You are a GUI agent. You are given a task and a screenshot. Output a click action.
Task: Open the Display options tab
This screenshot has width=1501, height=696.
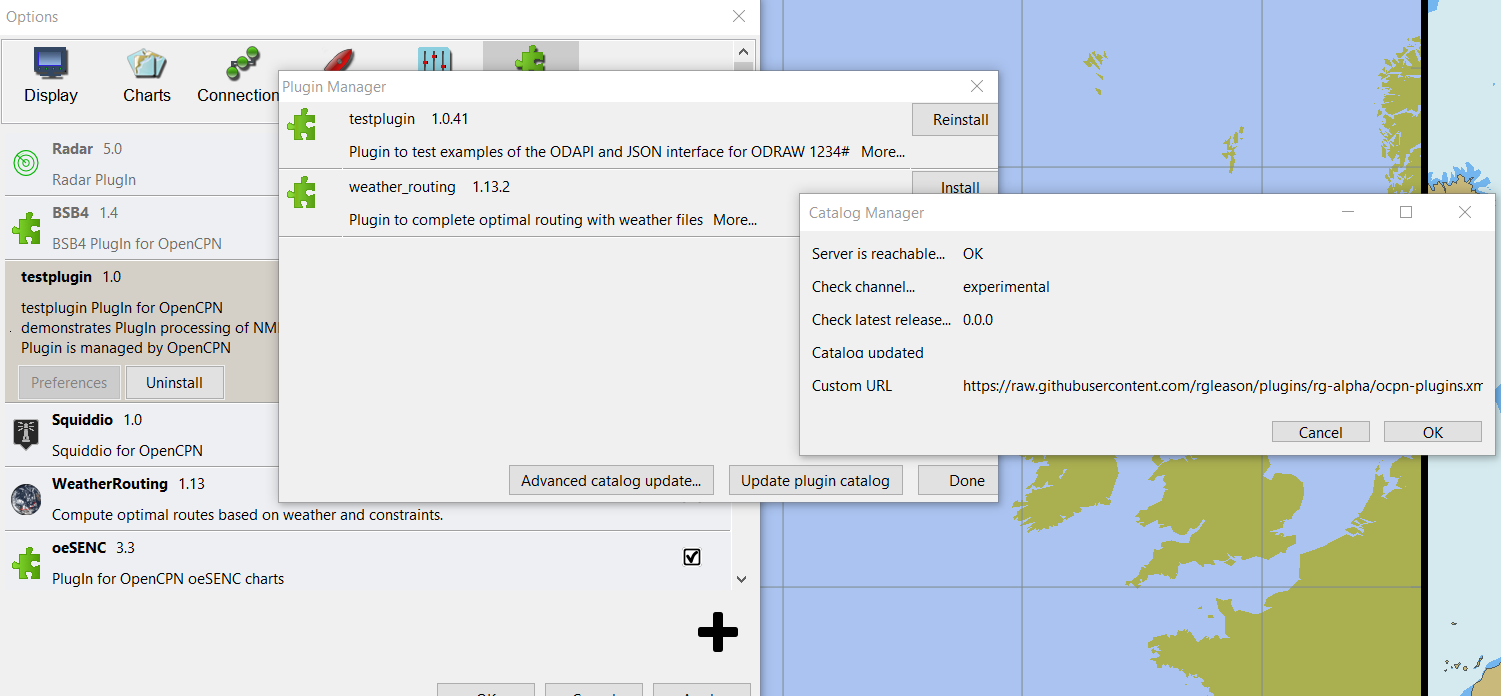click(x=51, y=76)
